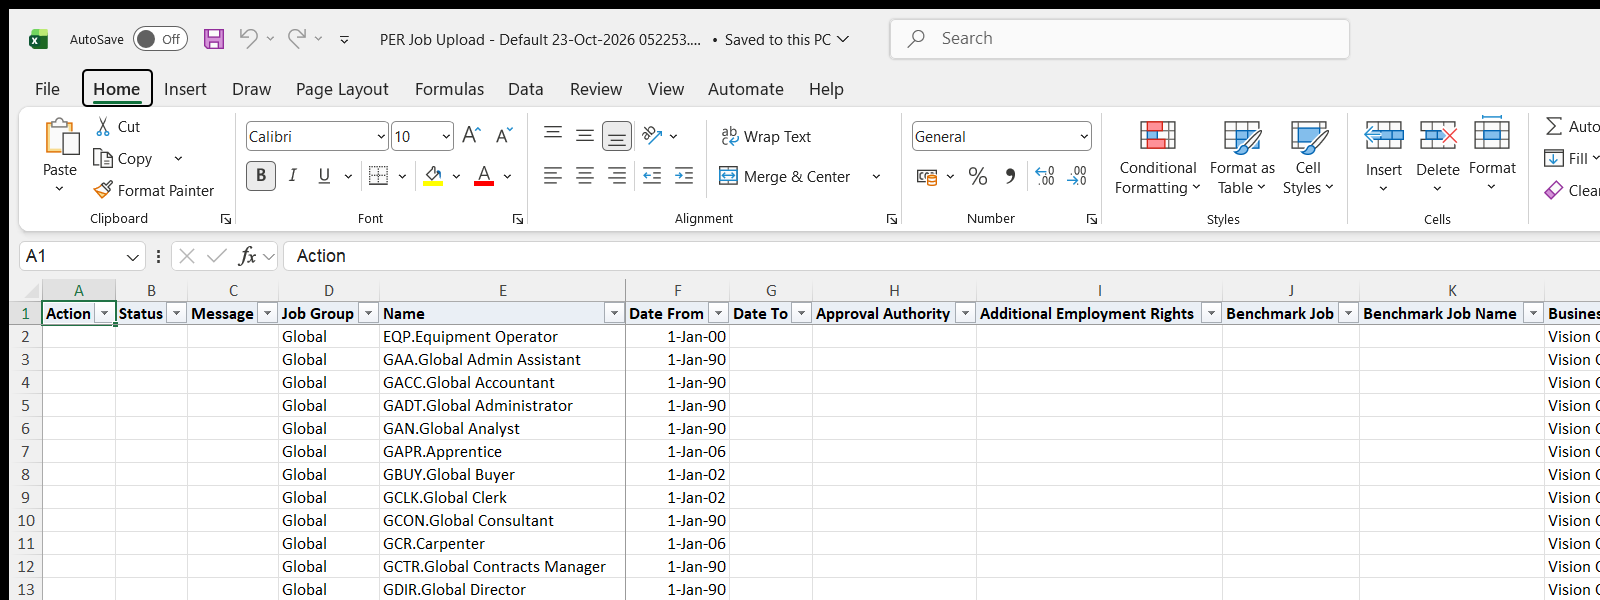Decrease decimal places
Screen dimensions: 1600x600
(1077, 177)
